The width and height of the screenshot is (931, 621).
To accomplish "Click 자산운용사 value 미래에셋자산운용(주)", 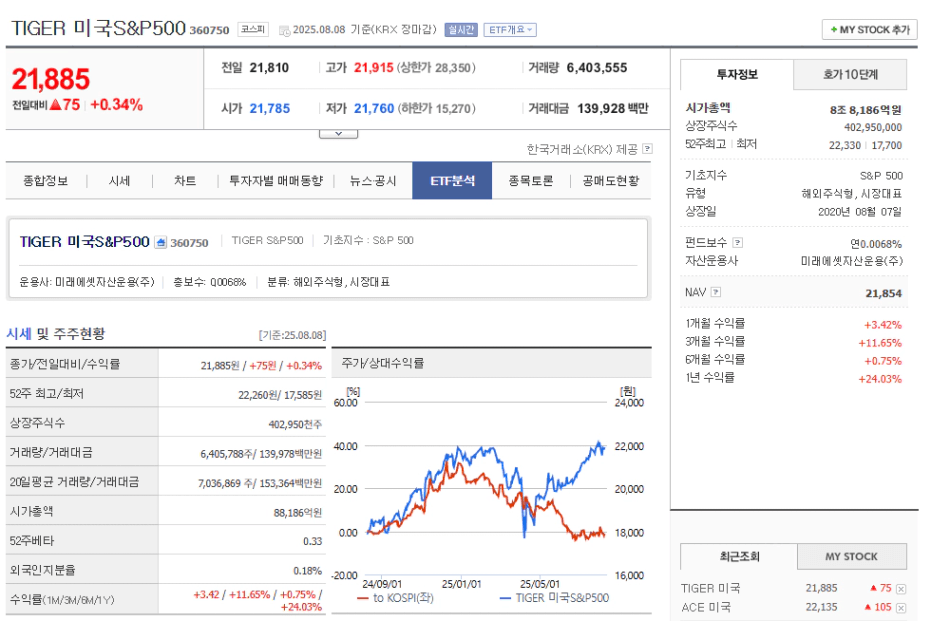I will pos(851,261).
